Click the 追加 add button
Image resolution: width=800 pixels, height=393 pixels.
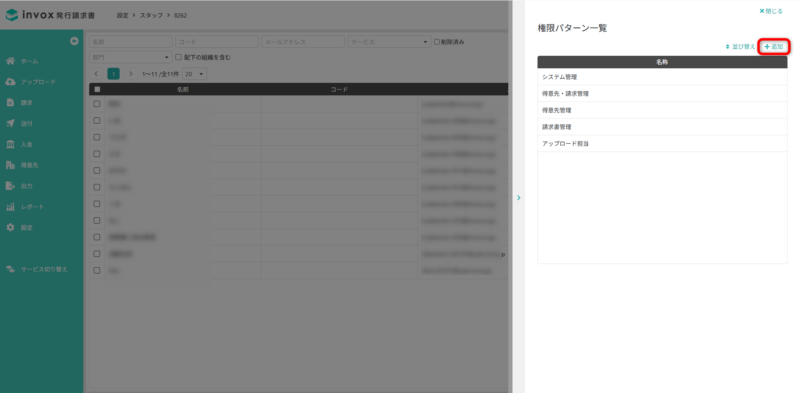click(773, 46)
